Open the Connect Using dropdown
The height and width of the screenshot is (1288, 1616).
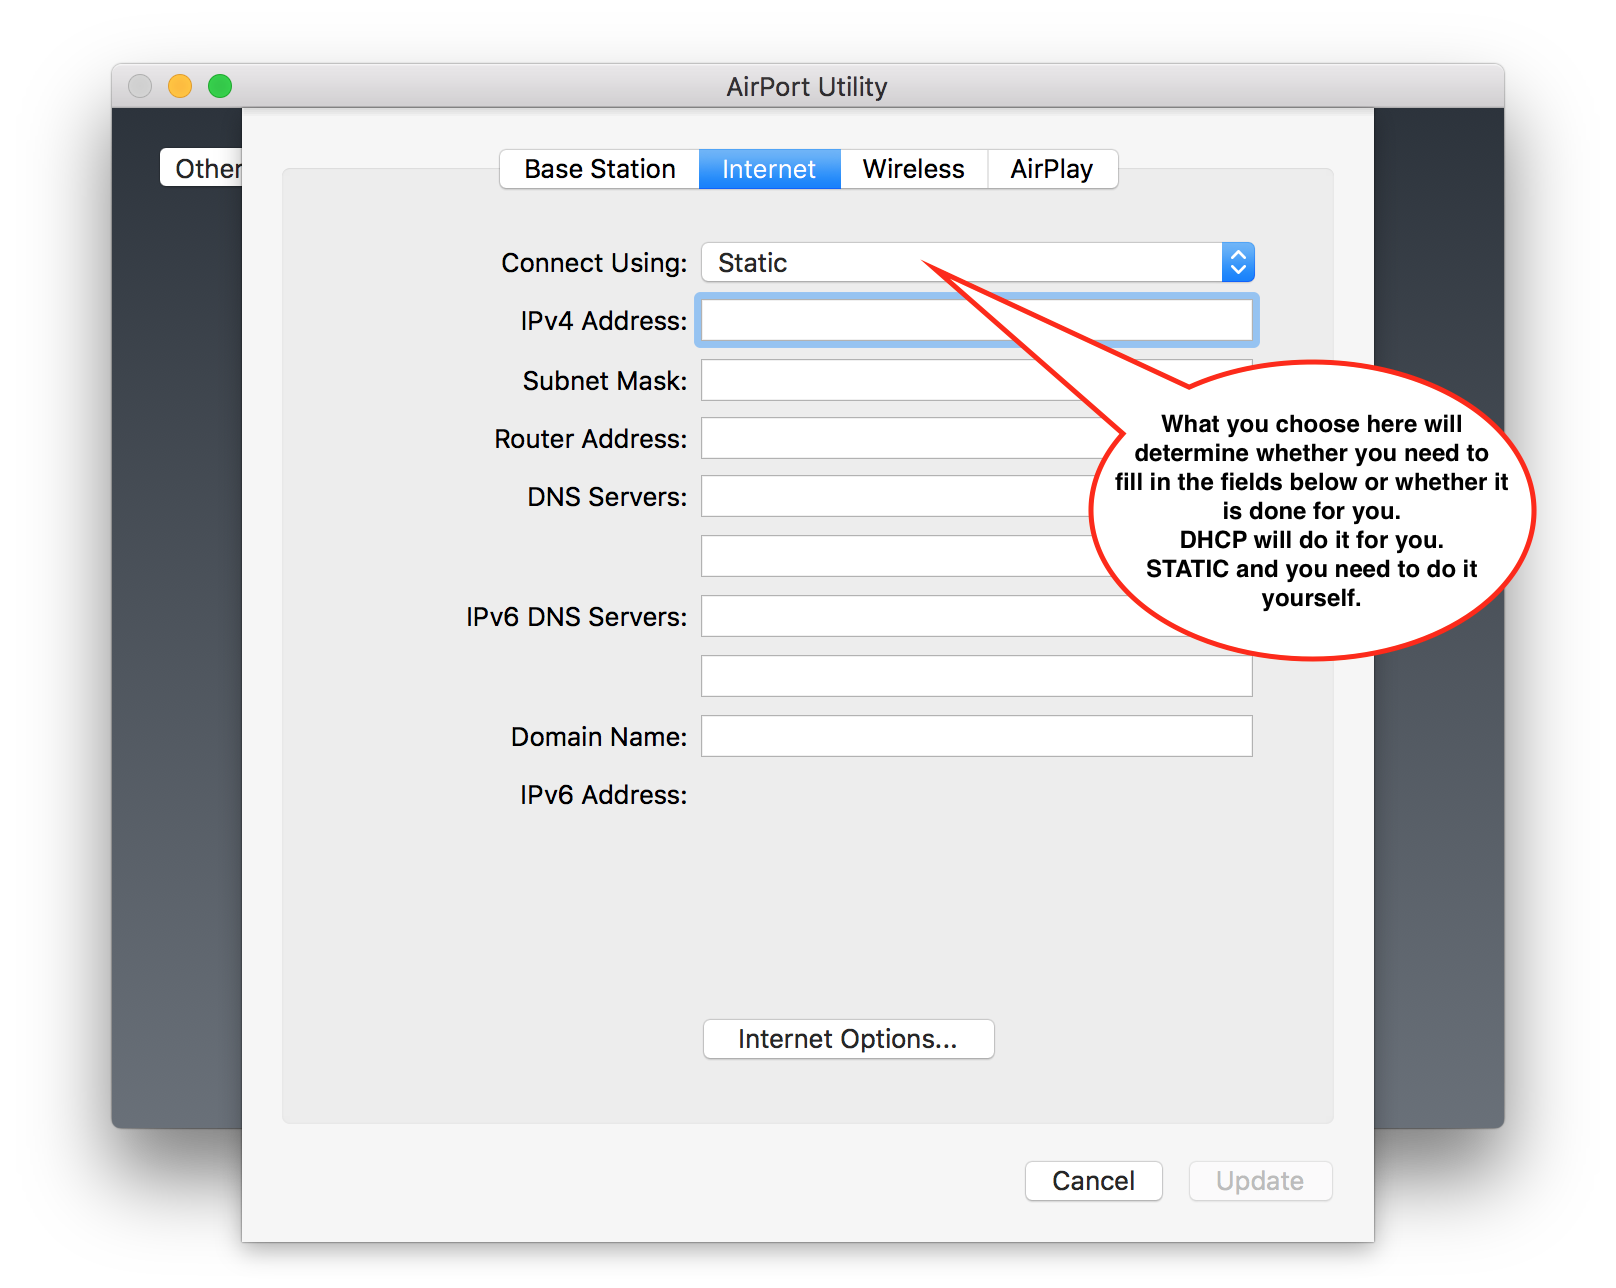(977, 263)
